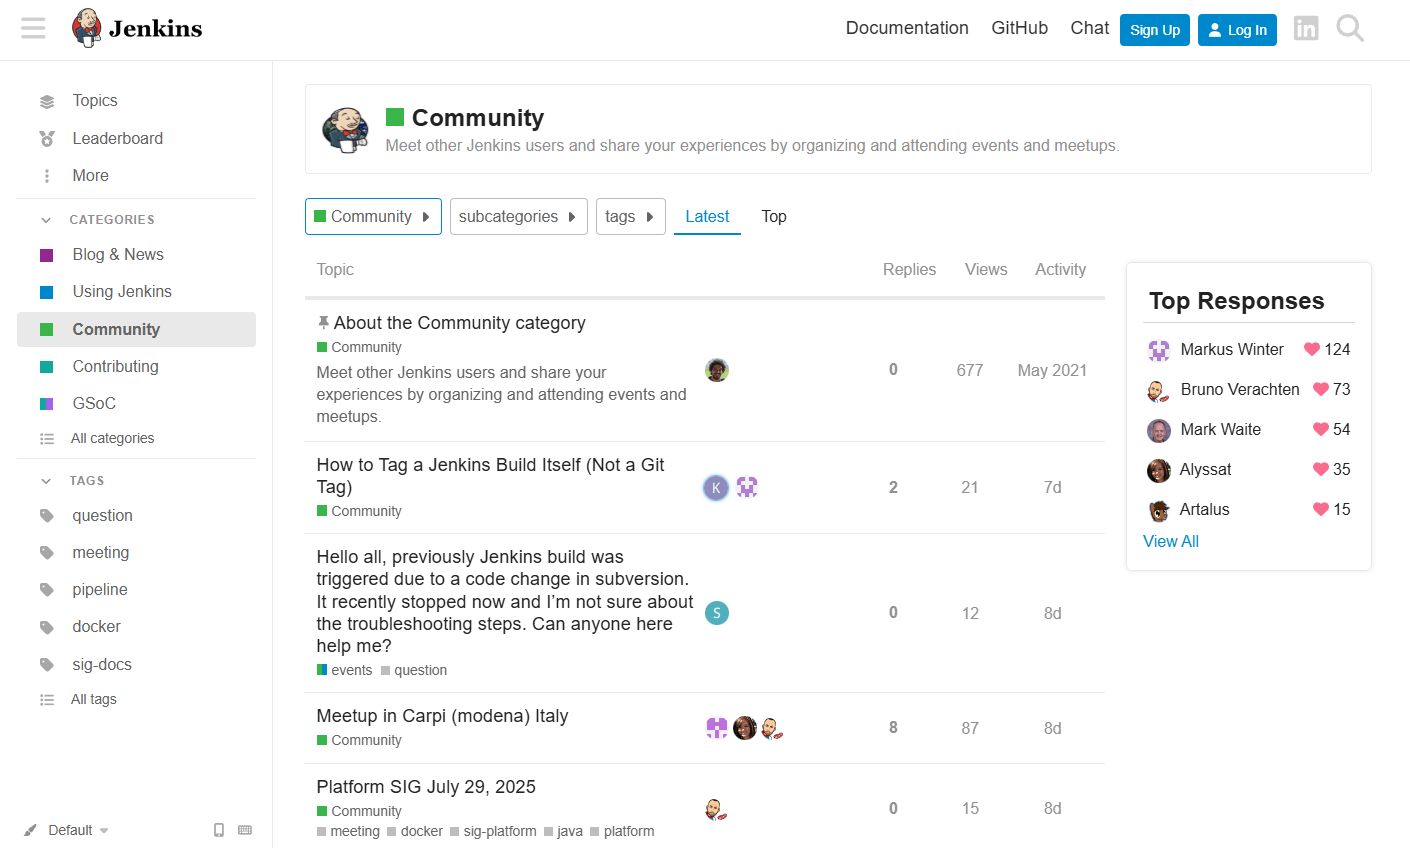This screenshot has height=848, width=1410.
Task: Click the All categories list icon
Action: (47, 439)
